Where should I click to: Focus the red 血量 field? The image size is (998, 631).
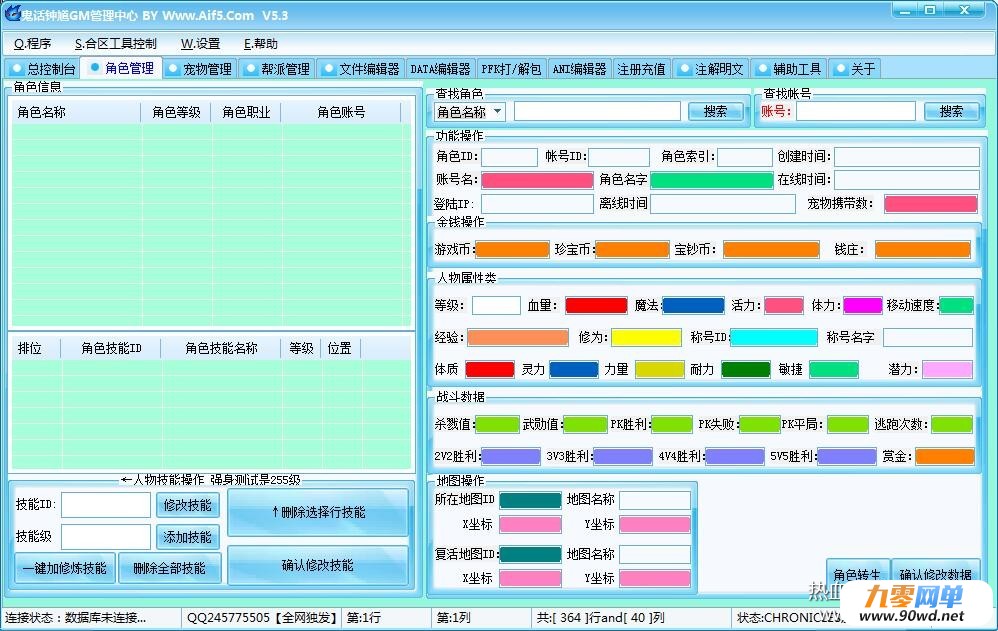click(x=596, y=306)
